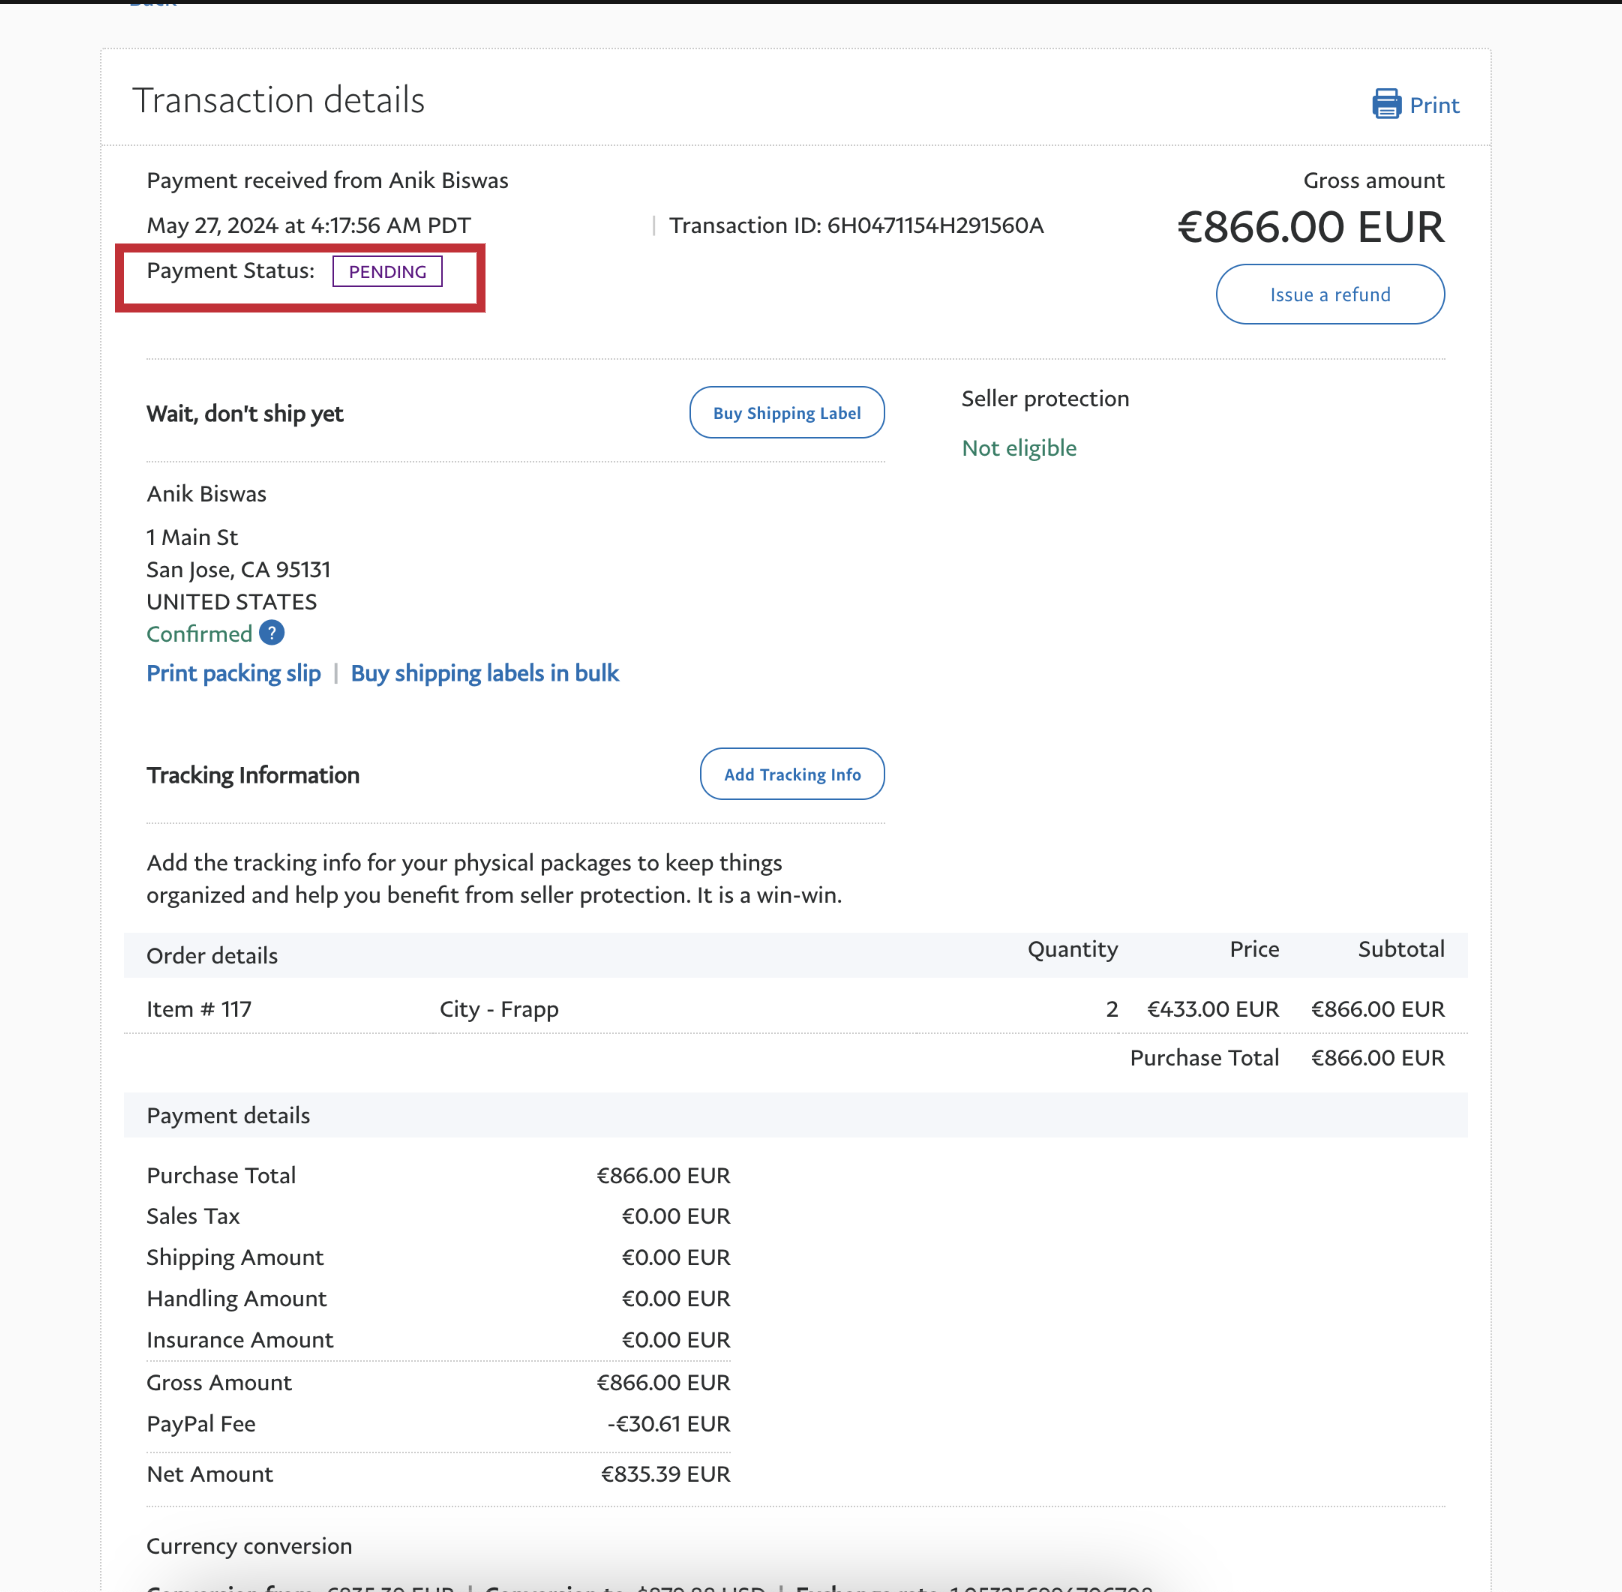Click the PayPal Fee amount -€30.61 EUR
The width and height of the screenshot is (1622, 1592).
(668, 1424)
